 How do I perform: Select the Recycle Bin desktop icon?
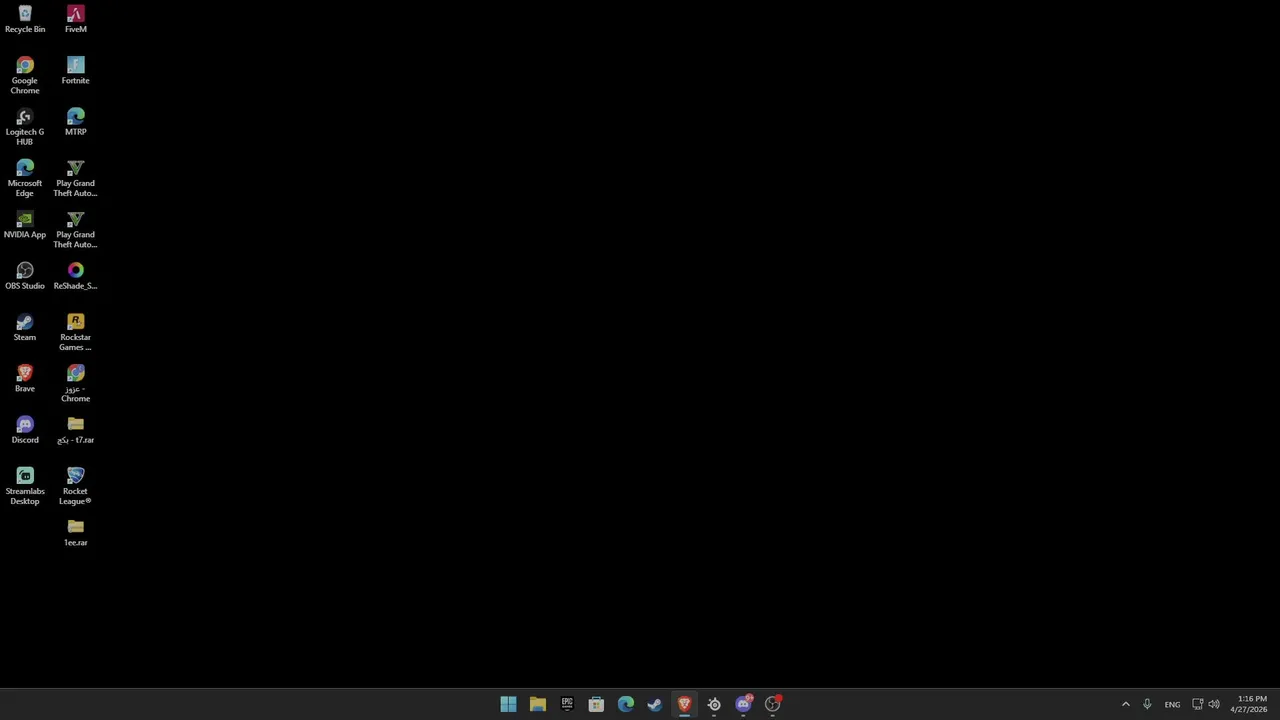[x=25, y=19]
